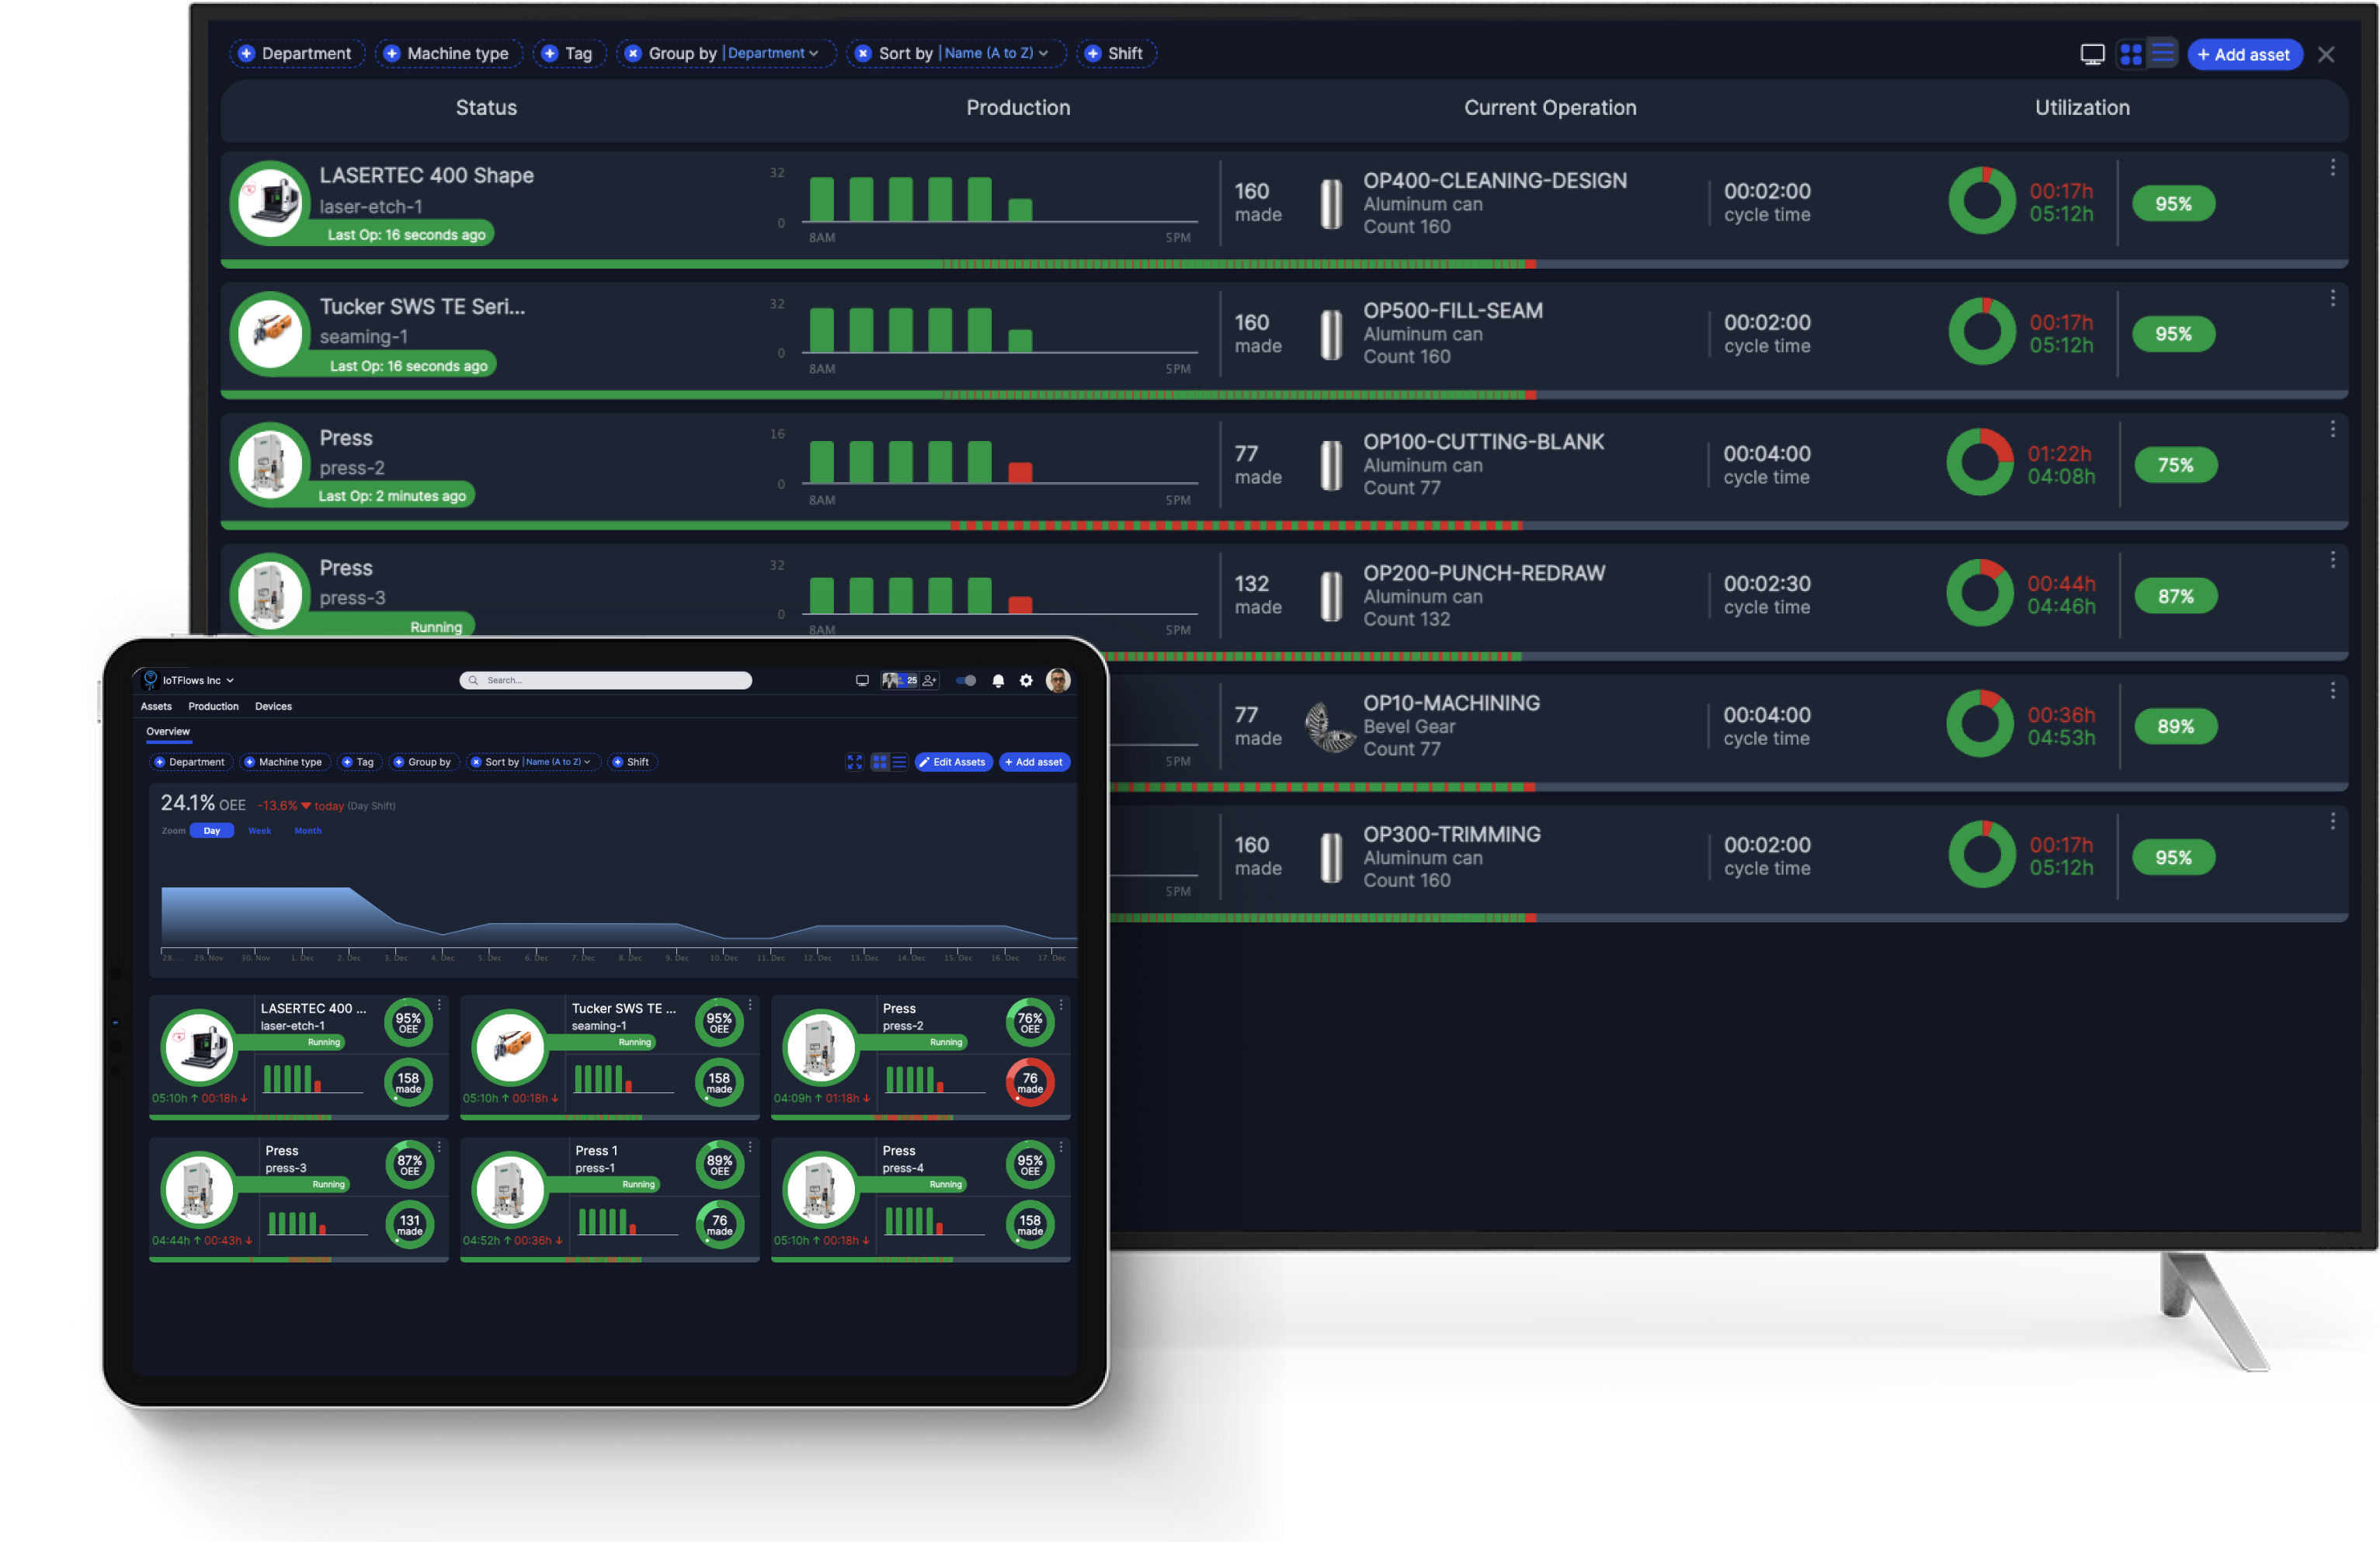Screen dimensions: 2380x1542
Task: Click the Search field on the tablet
Action: pos(606,681)
